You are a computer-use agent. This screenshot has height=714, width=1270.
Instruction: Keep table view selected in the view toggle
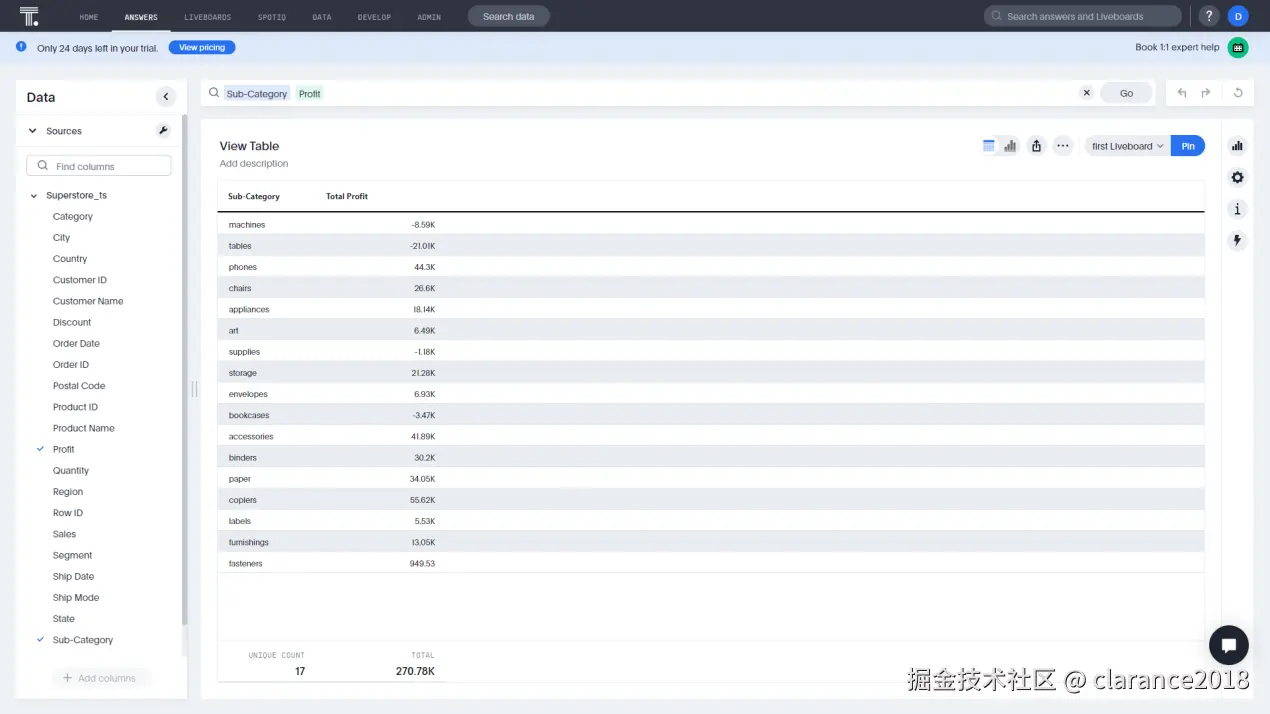(x=988, y=145)
